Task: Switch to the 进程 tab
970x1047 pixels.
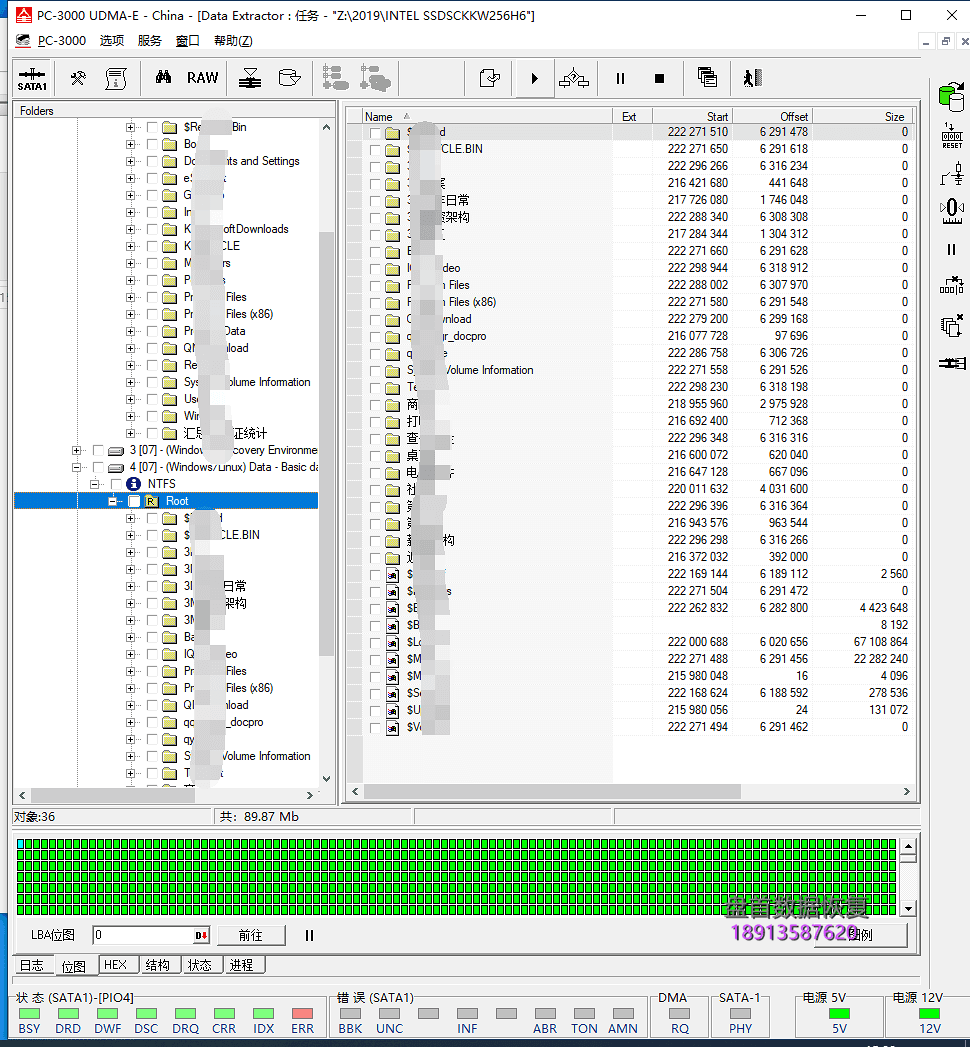Action: click(242, 965)
